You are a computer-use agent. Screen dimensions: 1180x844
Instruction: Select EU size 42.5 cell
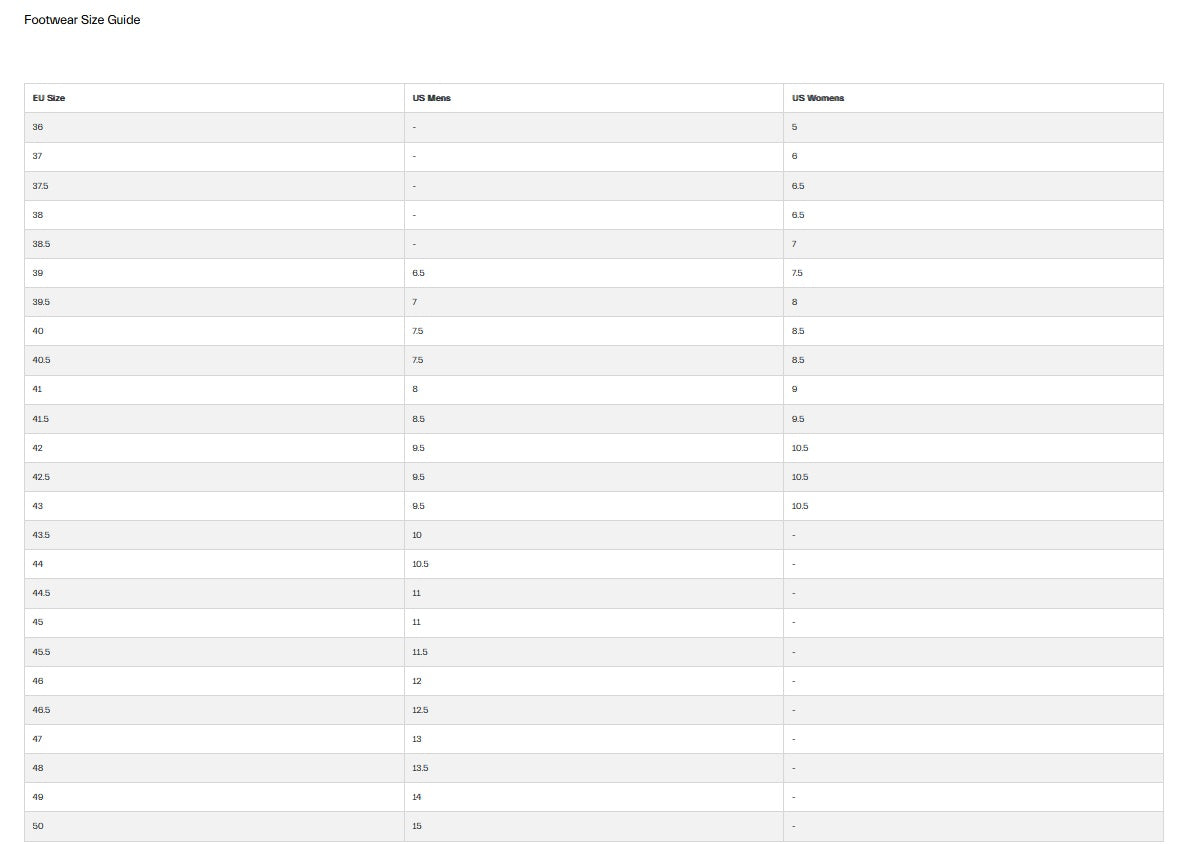[x=214, y=477]
